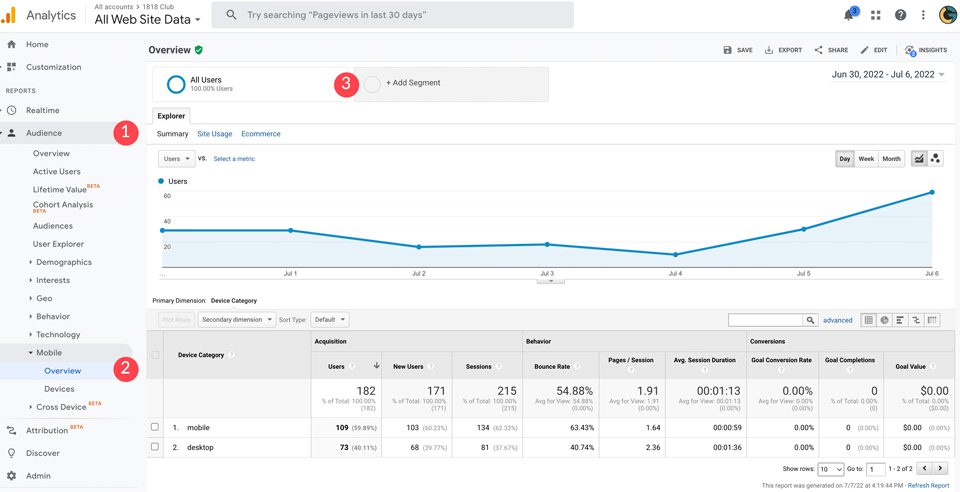Viewport: 960px width, 492px height.
Task: Check the mobile row checkbox
Action: point(155,427)
